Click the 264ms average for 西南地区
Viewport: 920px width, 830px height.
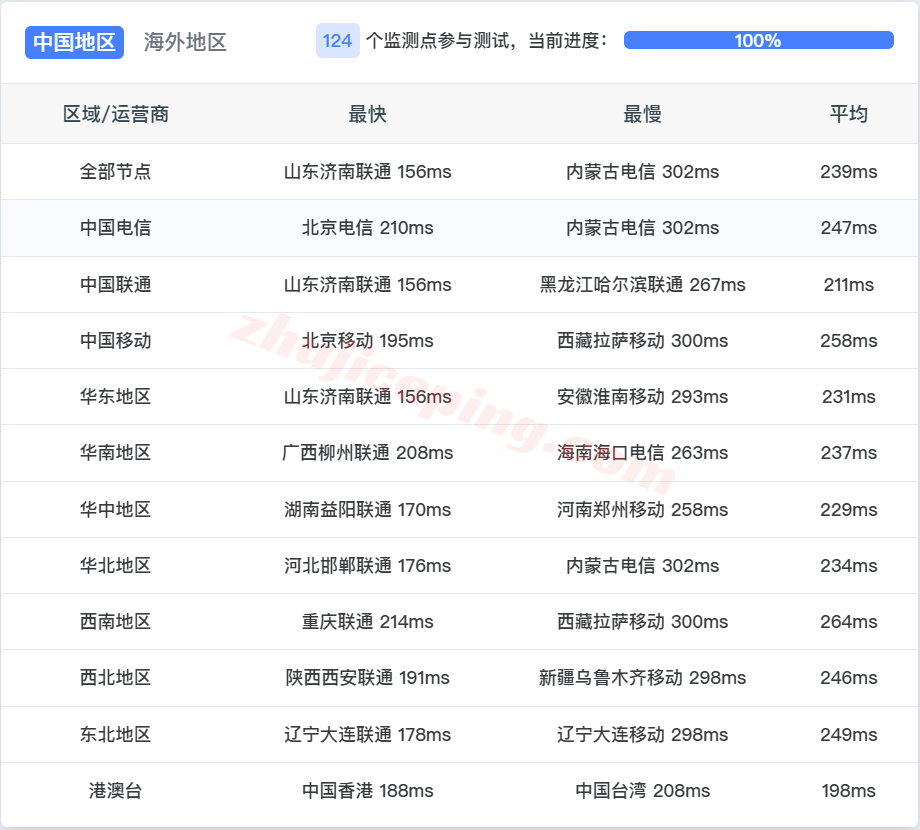tap(848, 622)
